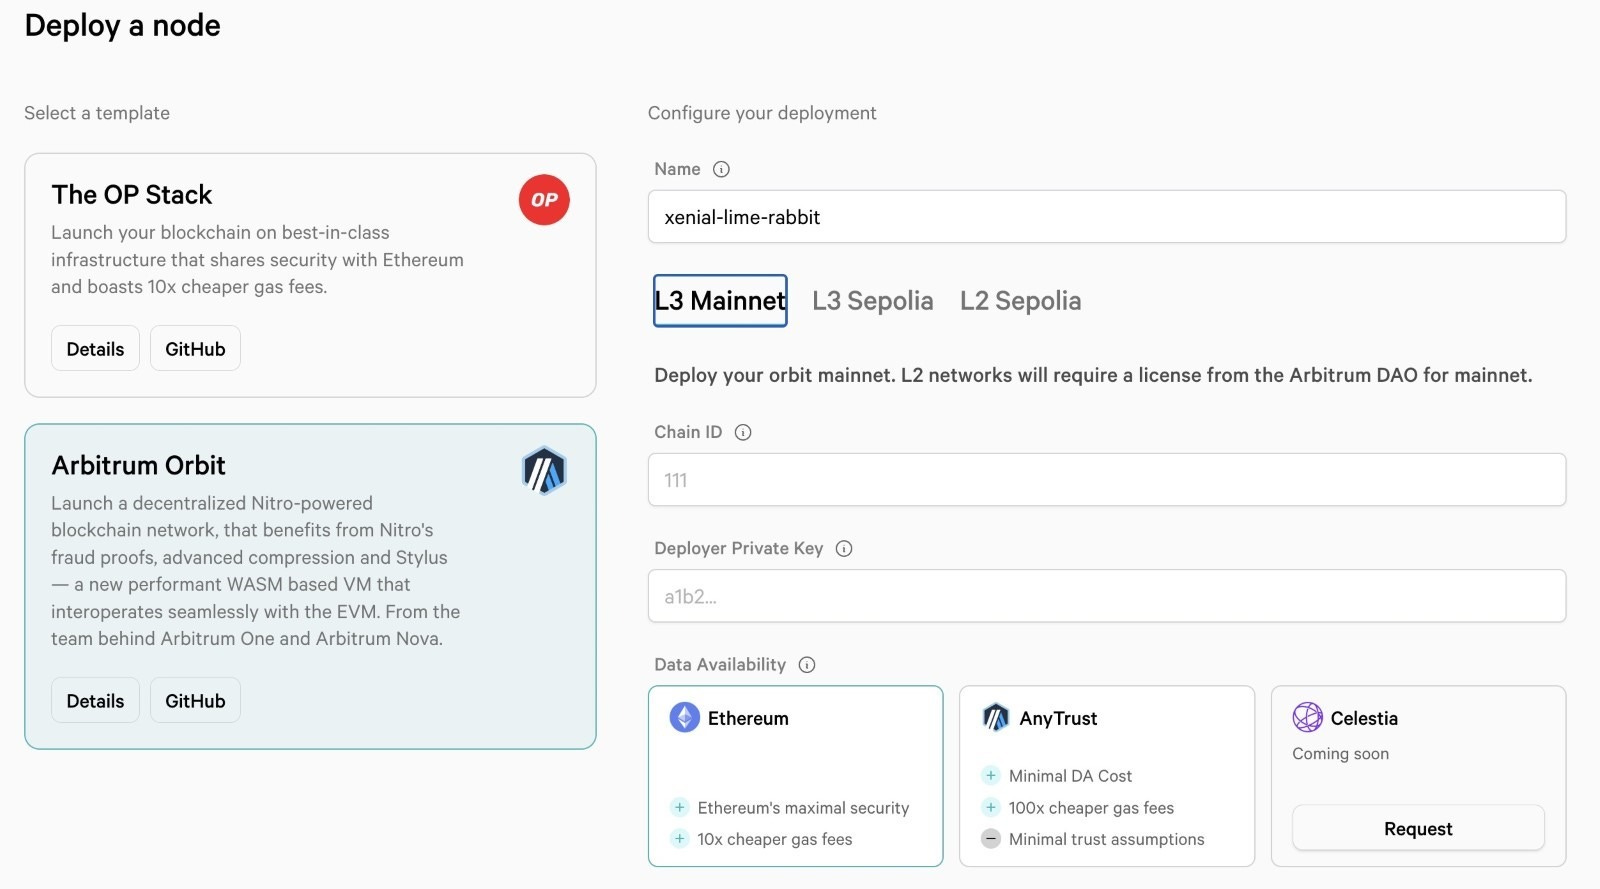Click the 'Minimal trust assumptions' text
1600x889 pixels.
click(1106, 839)
